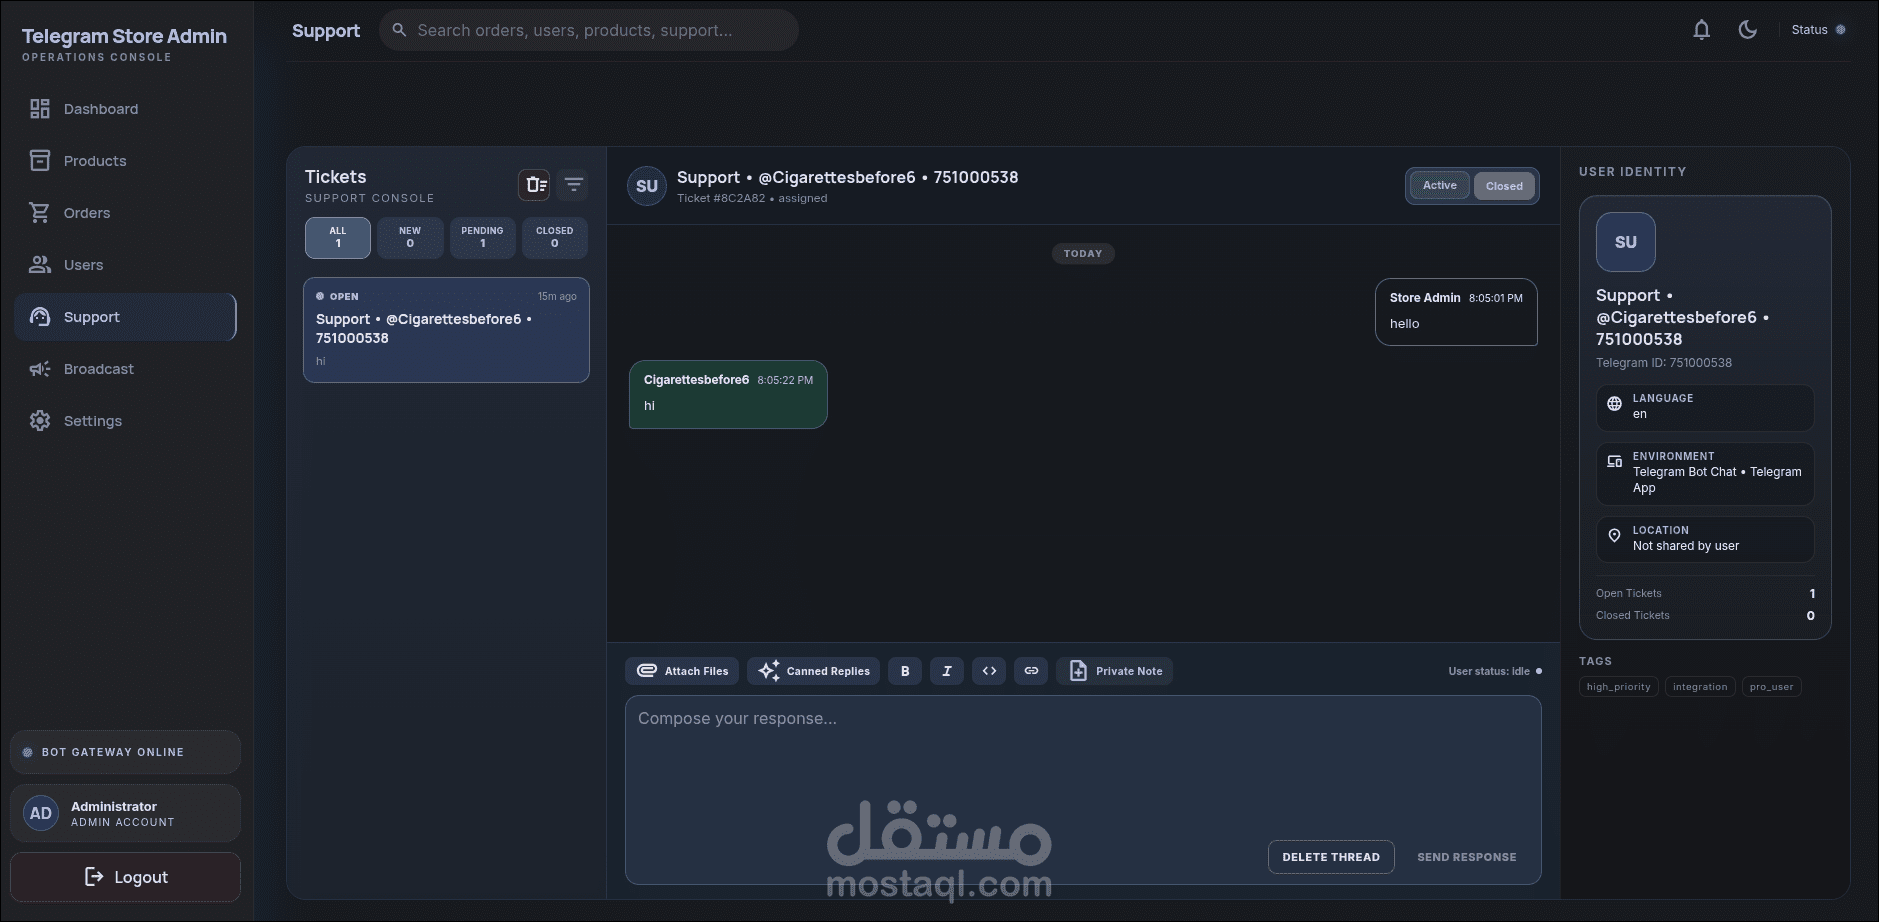
Task: Click the Store Admin 'hello' message bubble
Action: point(1456,312)
